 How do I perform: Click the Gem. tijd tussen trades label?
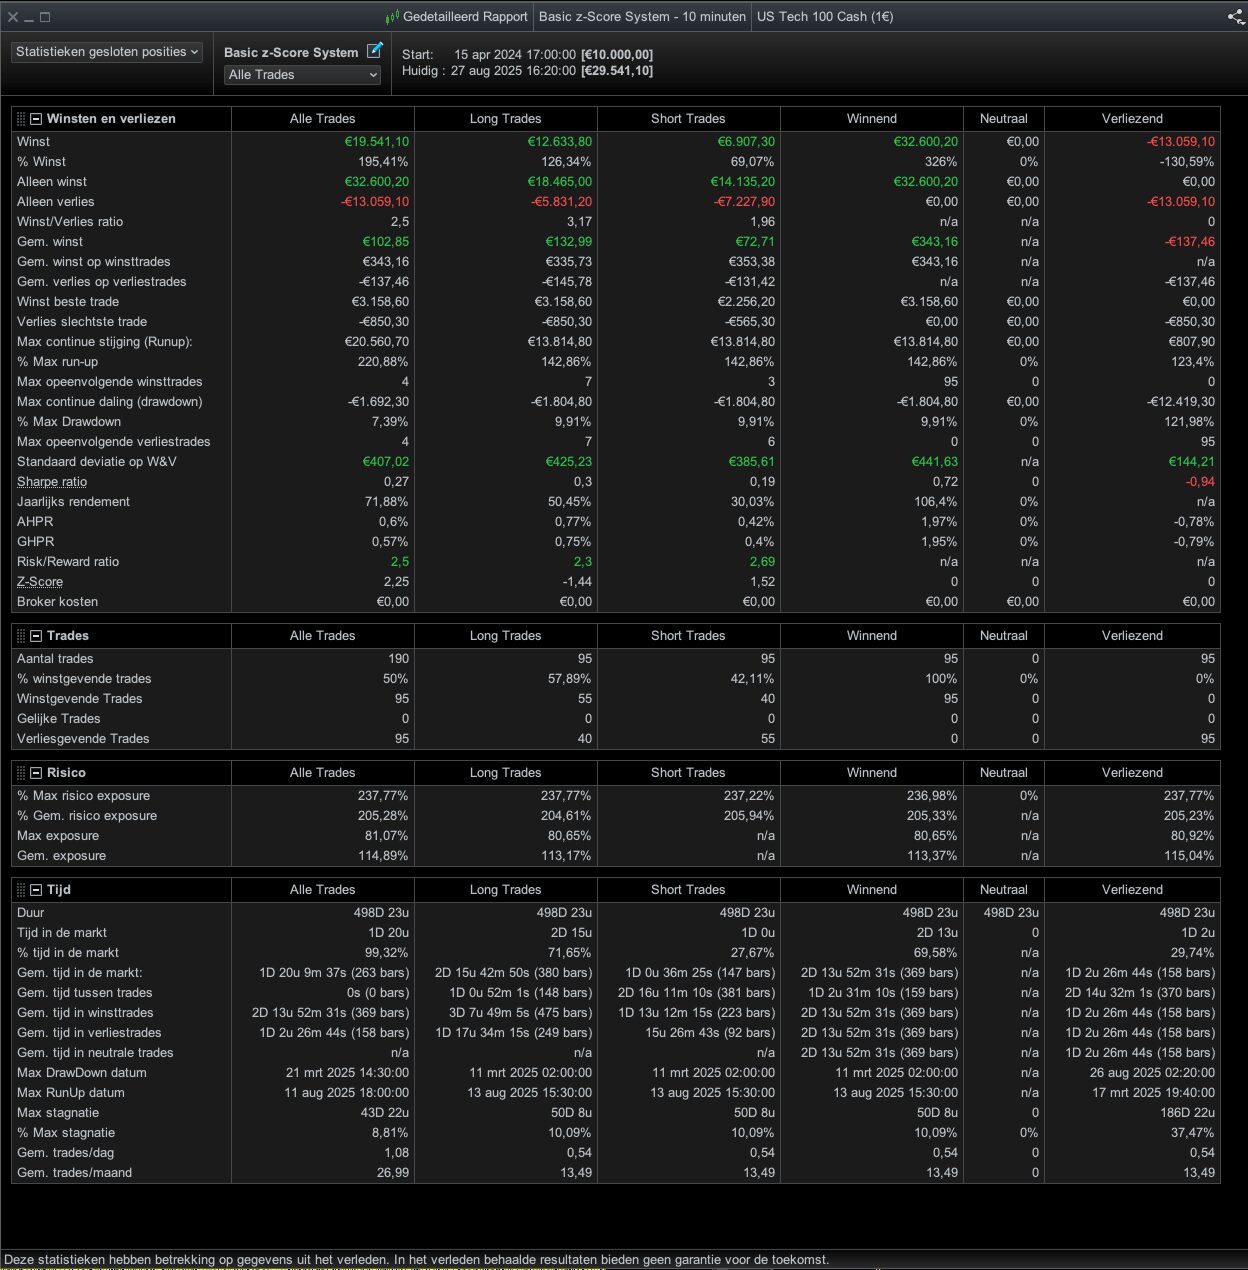[x=85, y=993]
